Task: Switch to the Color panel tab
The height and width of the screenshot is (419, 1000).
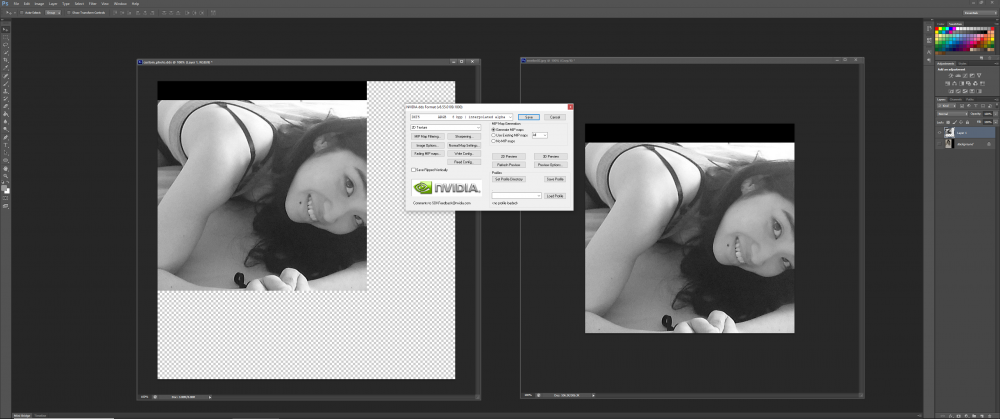Action: click(x=941, y=24)
